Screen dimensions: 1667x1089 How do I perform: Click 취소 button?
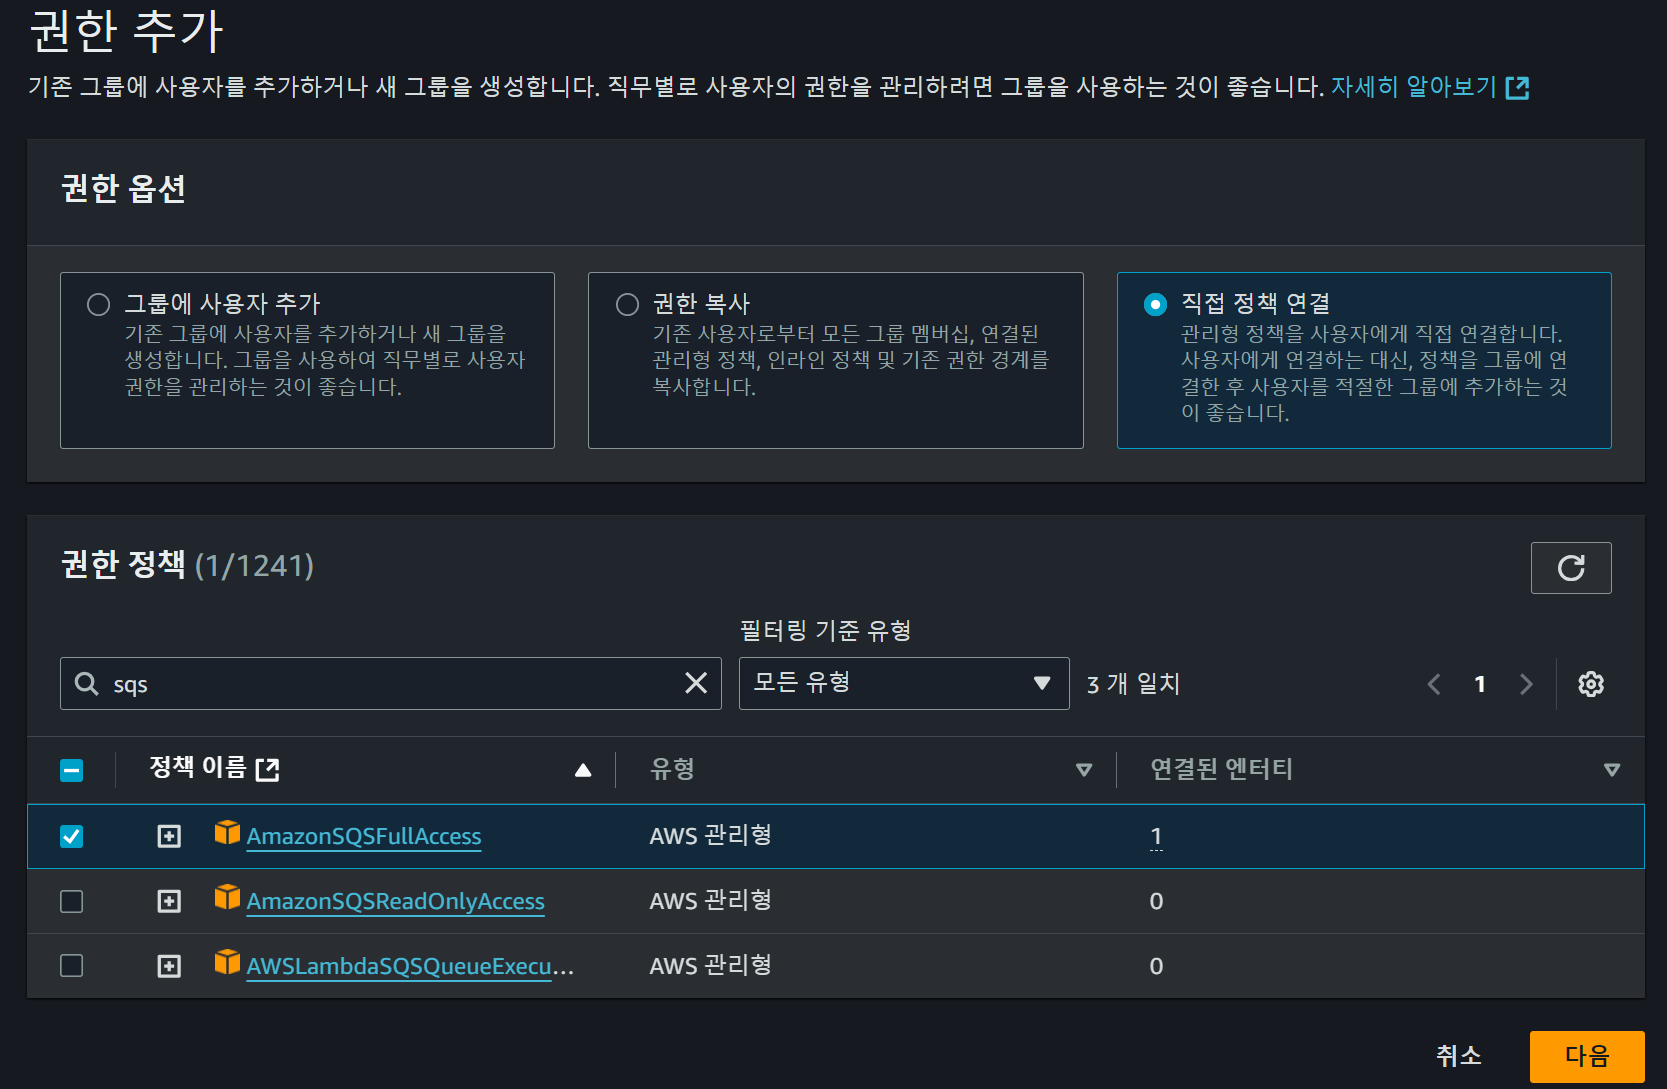coord(1459,1056)
